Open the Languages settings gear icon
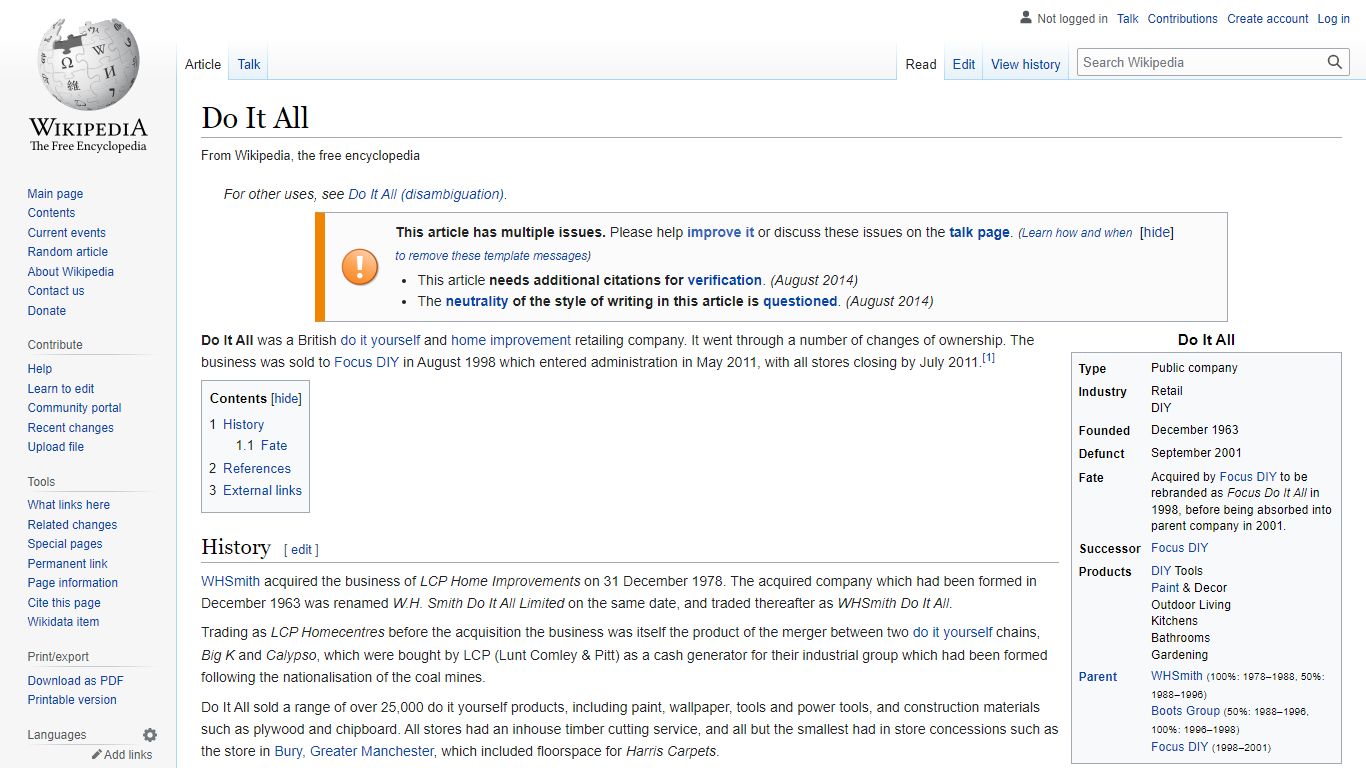 pos(150,735)
